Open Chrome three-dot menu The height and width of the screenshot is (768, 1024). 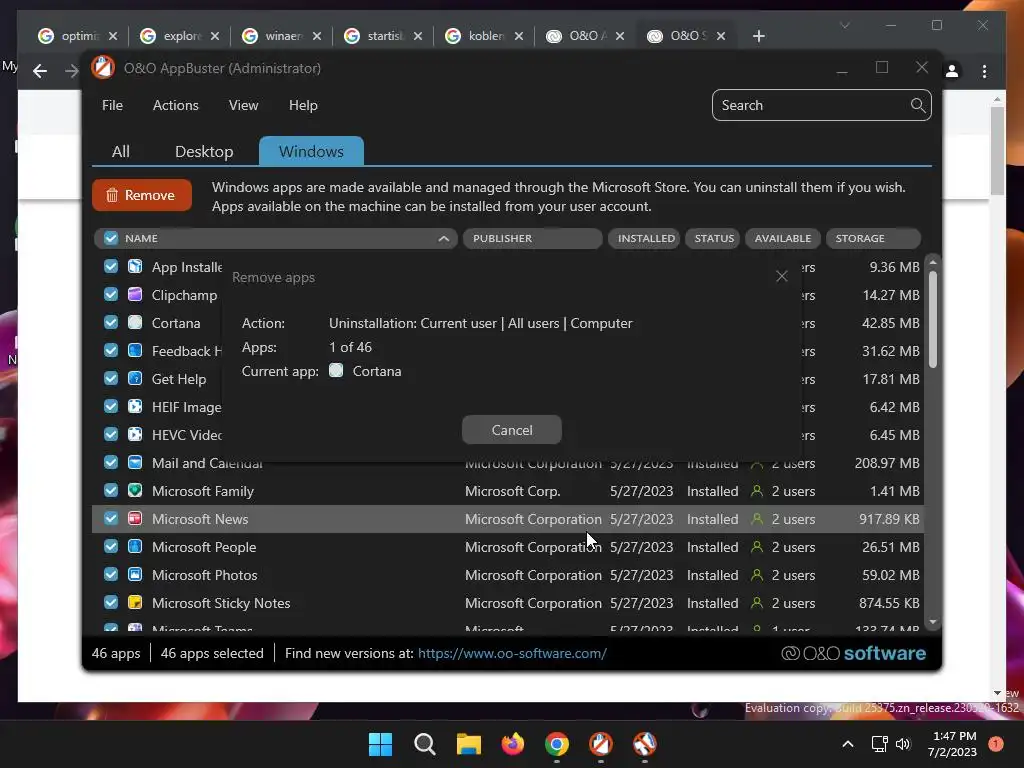click(985, 71)
